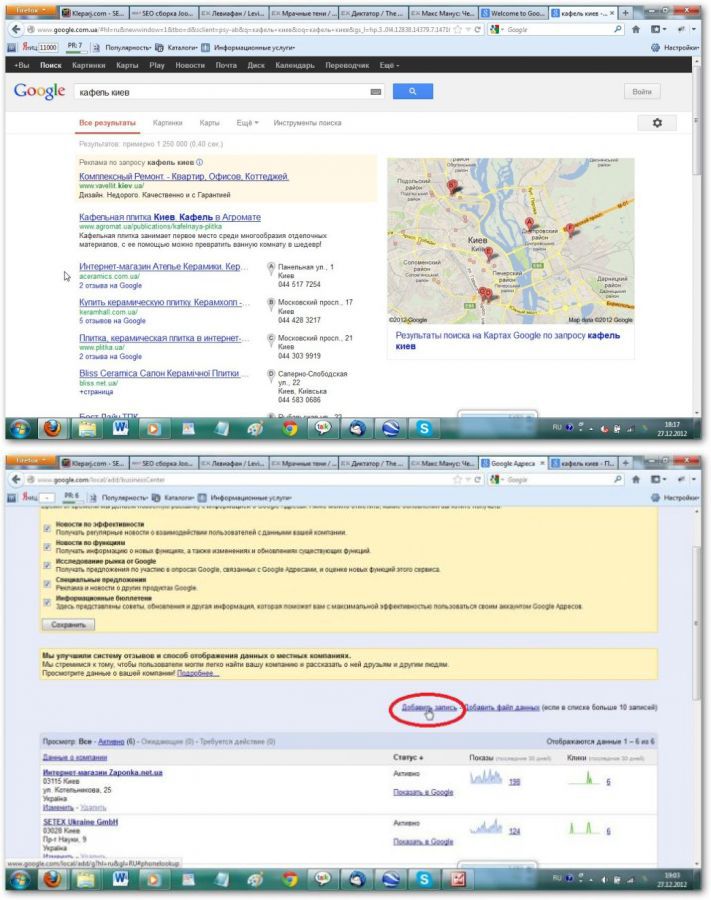Click map marker A on Kiev map
Screen dimensions: 711x900
tap(529, 223)
